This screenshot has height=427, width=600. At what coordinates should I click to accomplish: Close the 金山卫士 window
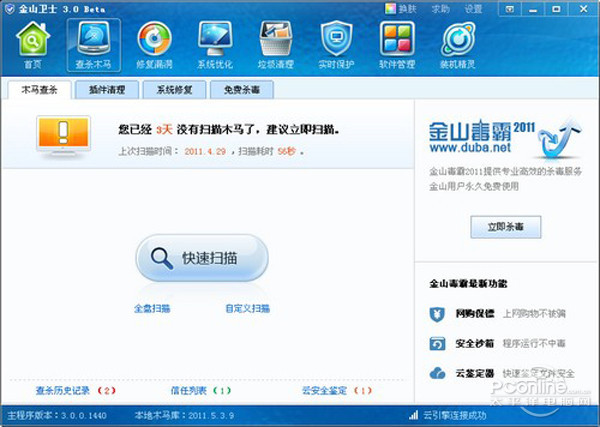click(584, 9)
